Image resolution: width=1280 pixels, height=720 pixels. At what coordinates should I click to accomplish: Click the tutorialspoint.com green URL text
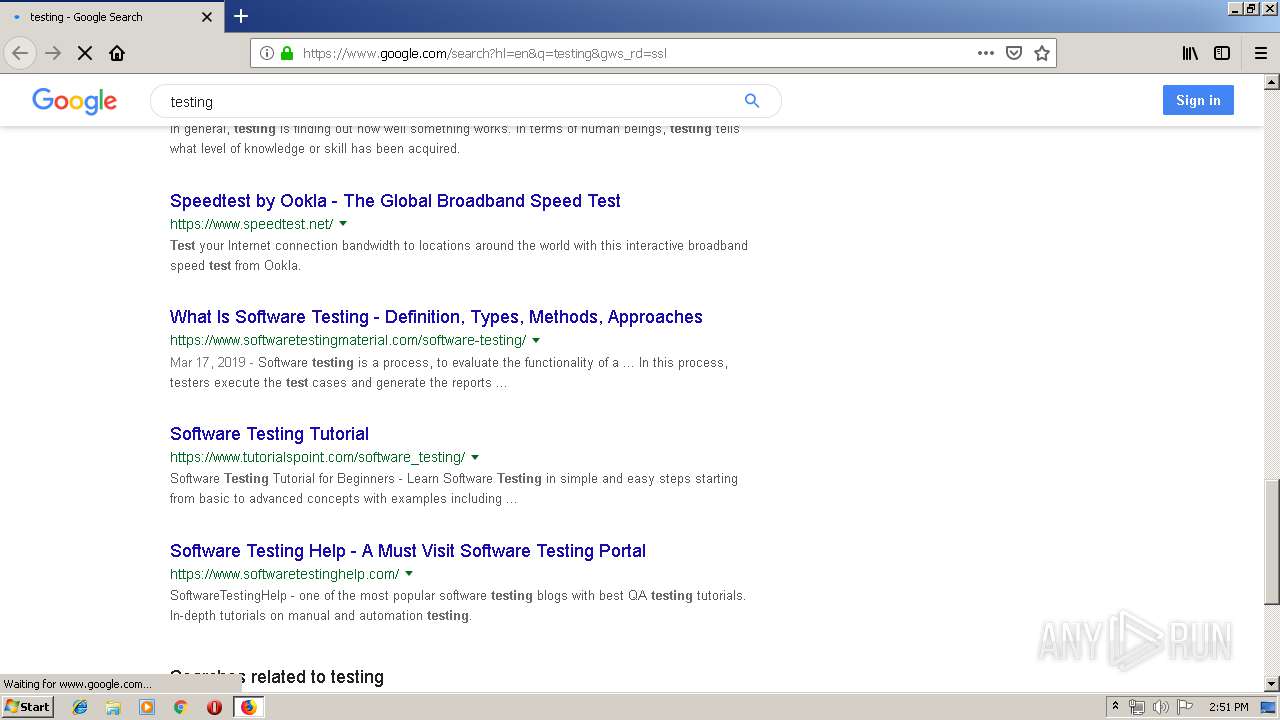tap(317, 457)
